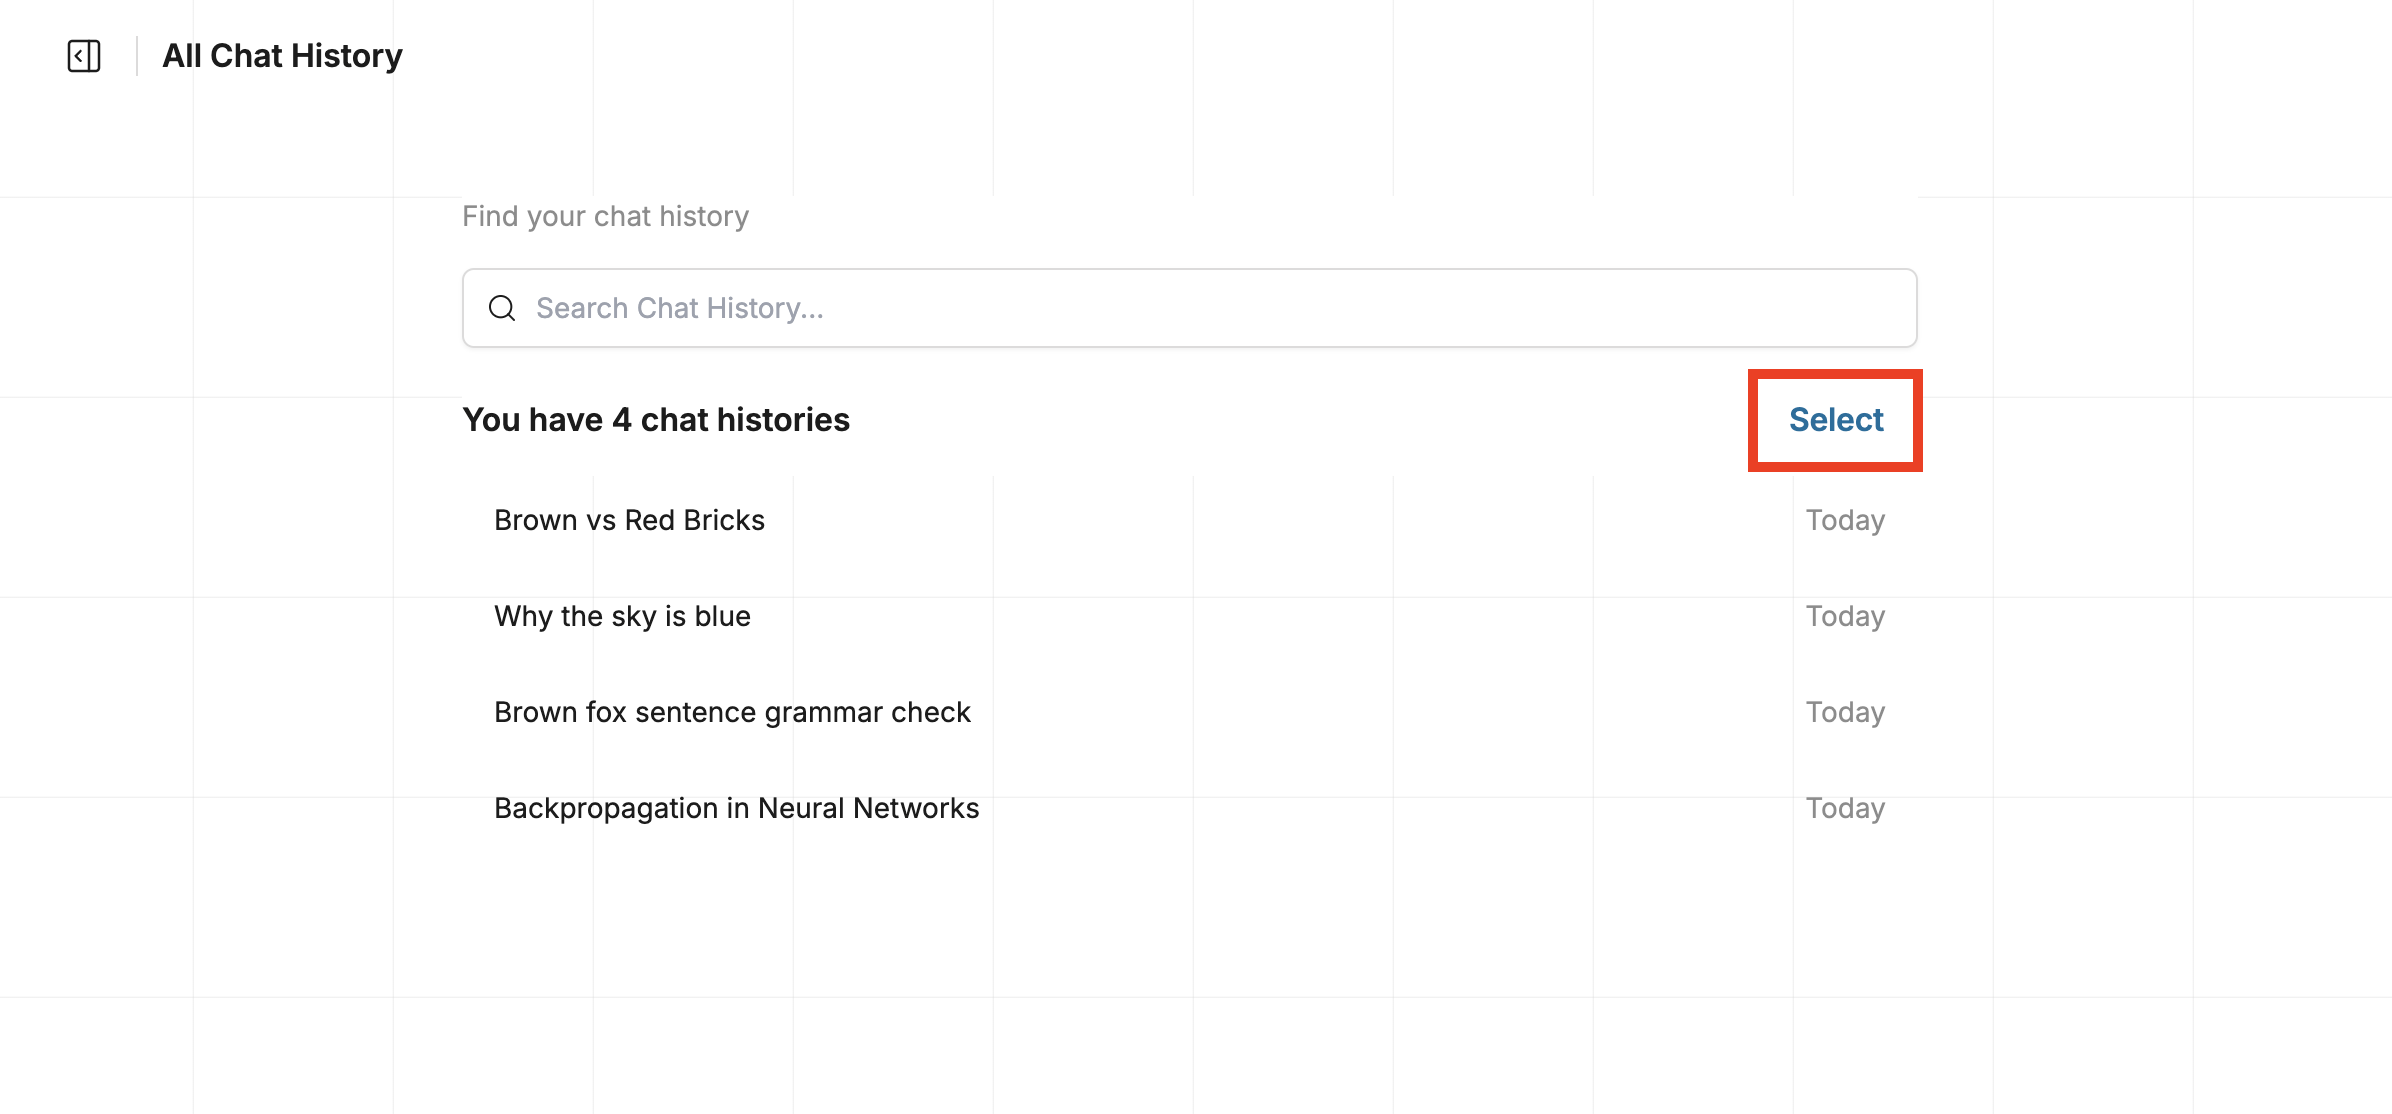
Task: Focus the Search Chat History field
Action: click(x=1188, y=308)
